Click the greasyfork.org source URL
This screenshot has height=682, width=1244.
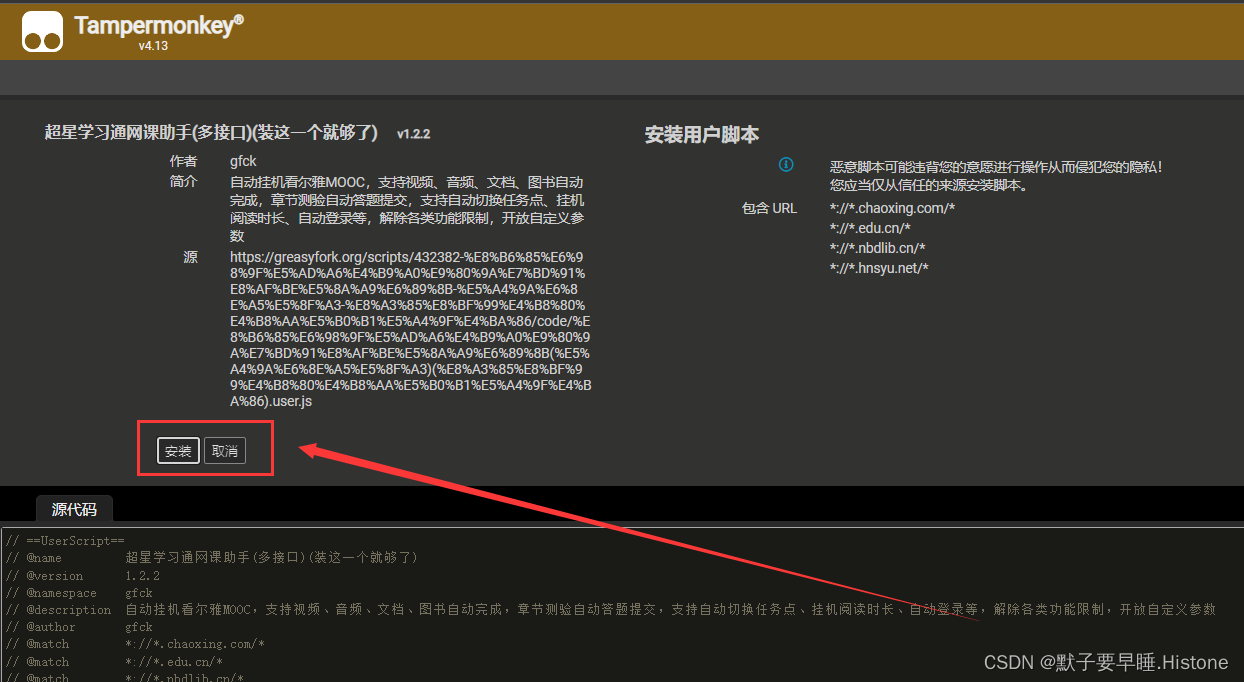tap(410, 329)
